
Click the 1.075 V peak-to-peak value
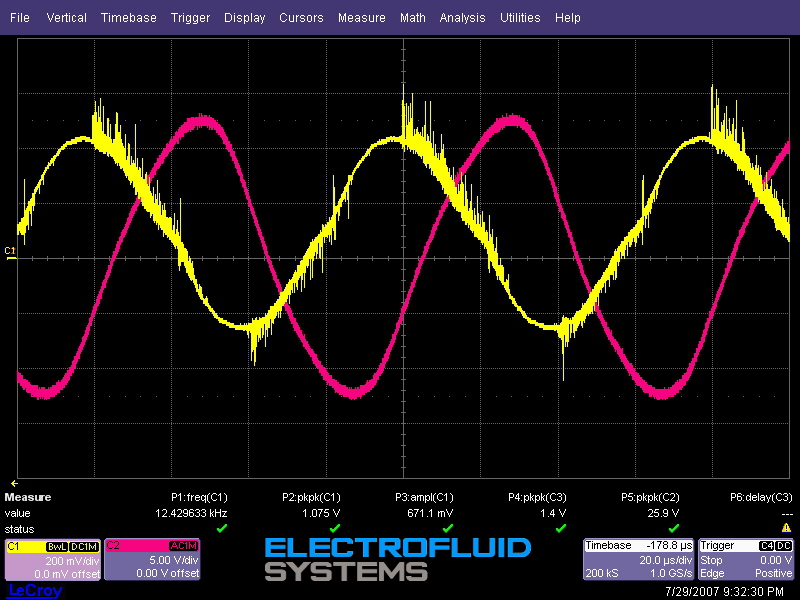[321, 513]
